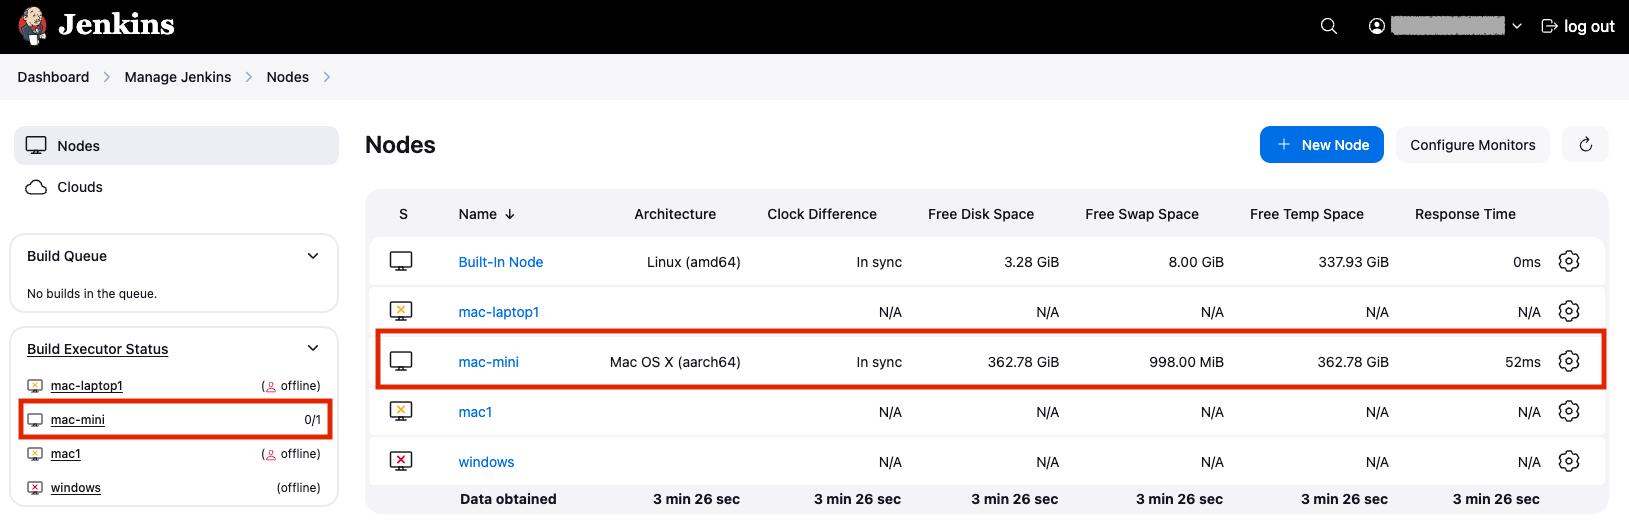This screenshot has width=1629, height=531.
Task: Open configure gear for mac-mini row
Action: point(1569,361)
